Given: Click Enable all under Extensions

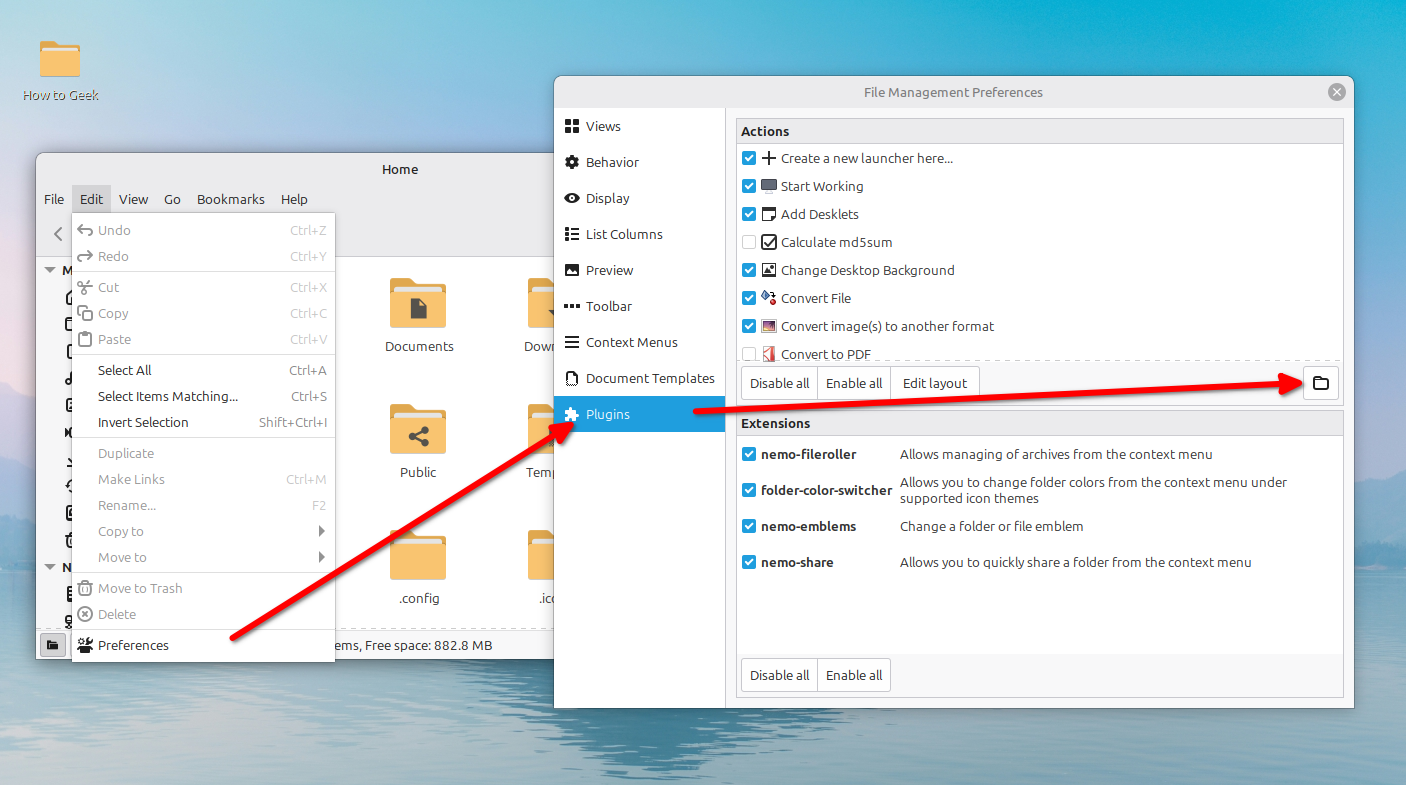Looking at the screenshot, I should click(854, 675).
